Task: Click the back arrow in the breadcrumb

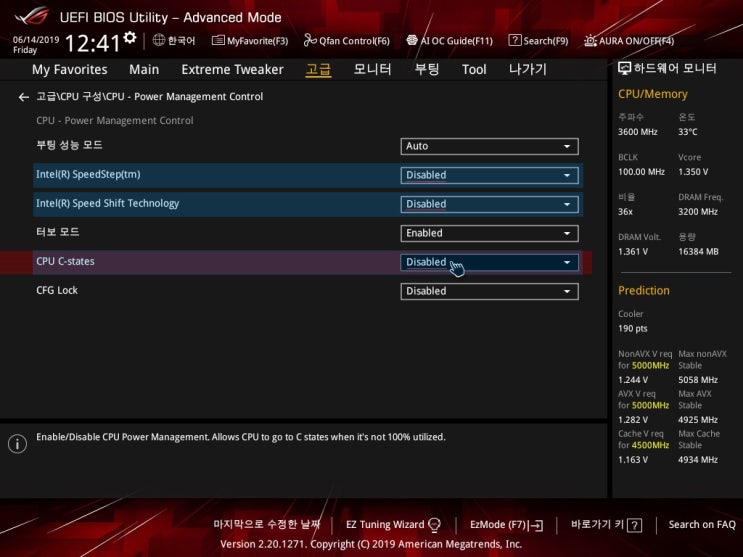Action: (x=23, y=97)
